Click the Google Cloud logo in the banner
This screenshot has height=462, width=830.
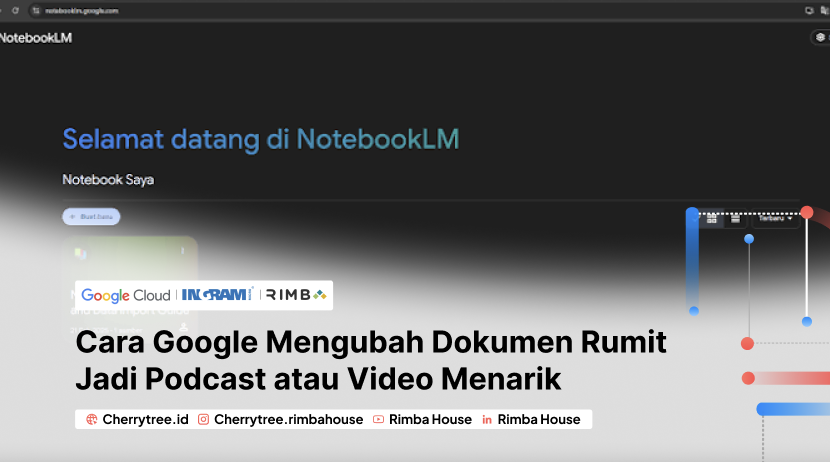pyautogui.click(x=126, y=295)
